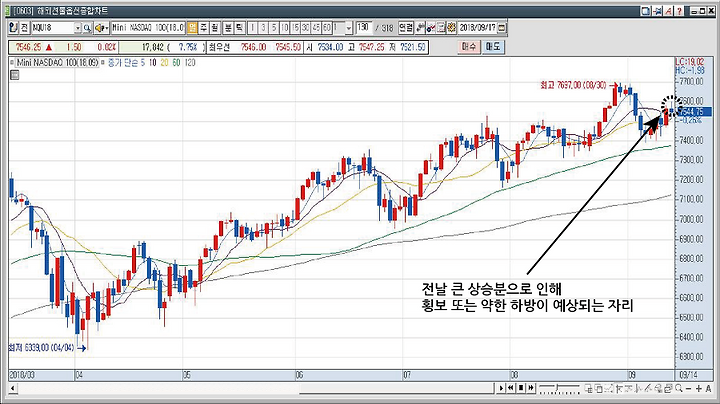
Task: Click the volume 17,842 value
Action: coord(153,47)
